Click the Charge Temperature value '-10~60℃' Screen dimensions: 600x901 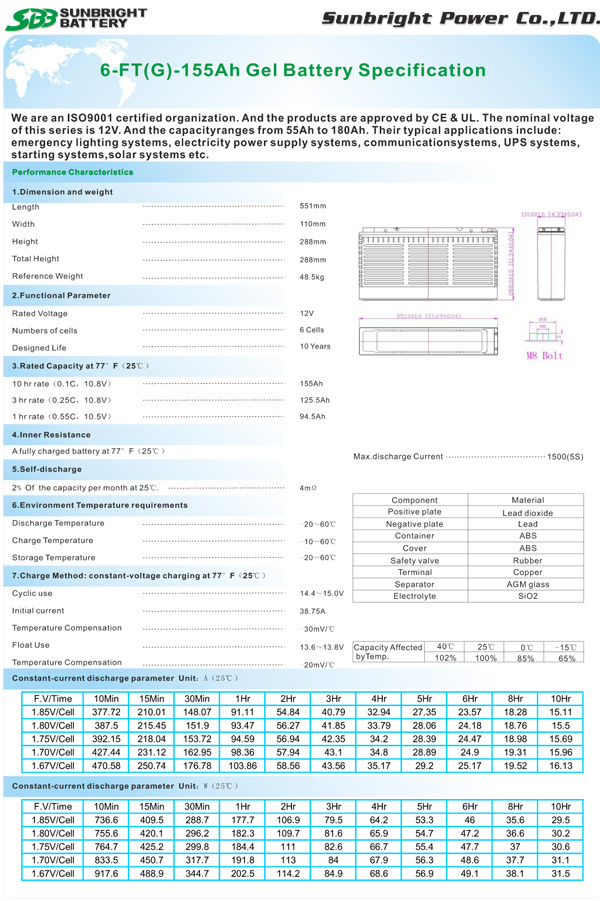click(x=318, y=541)
